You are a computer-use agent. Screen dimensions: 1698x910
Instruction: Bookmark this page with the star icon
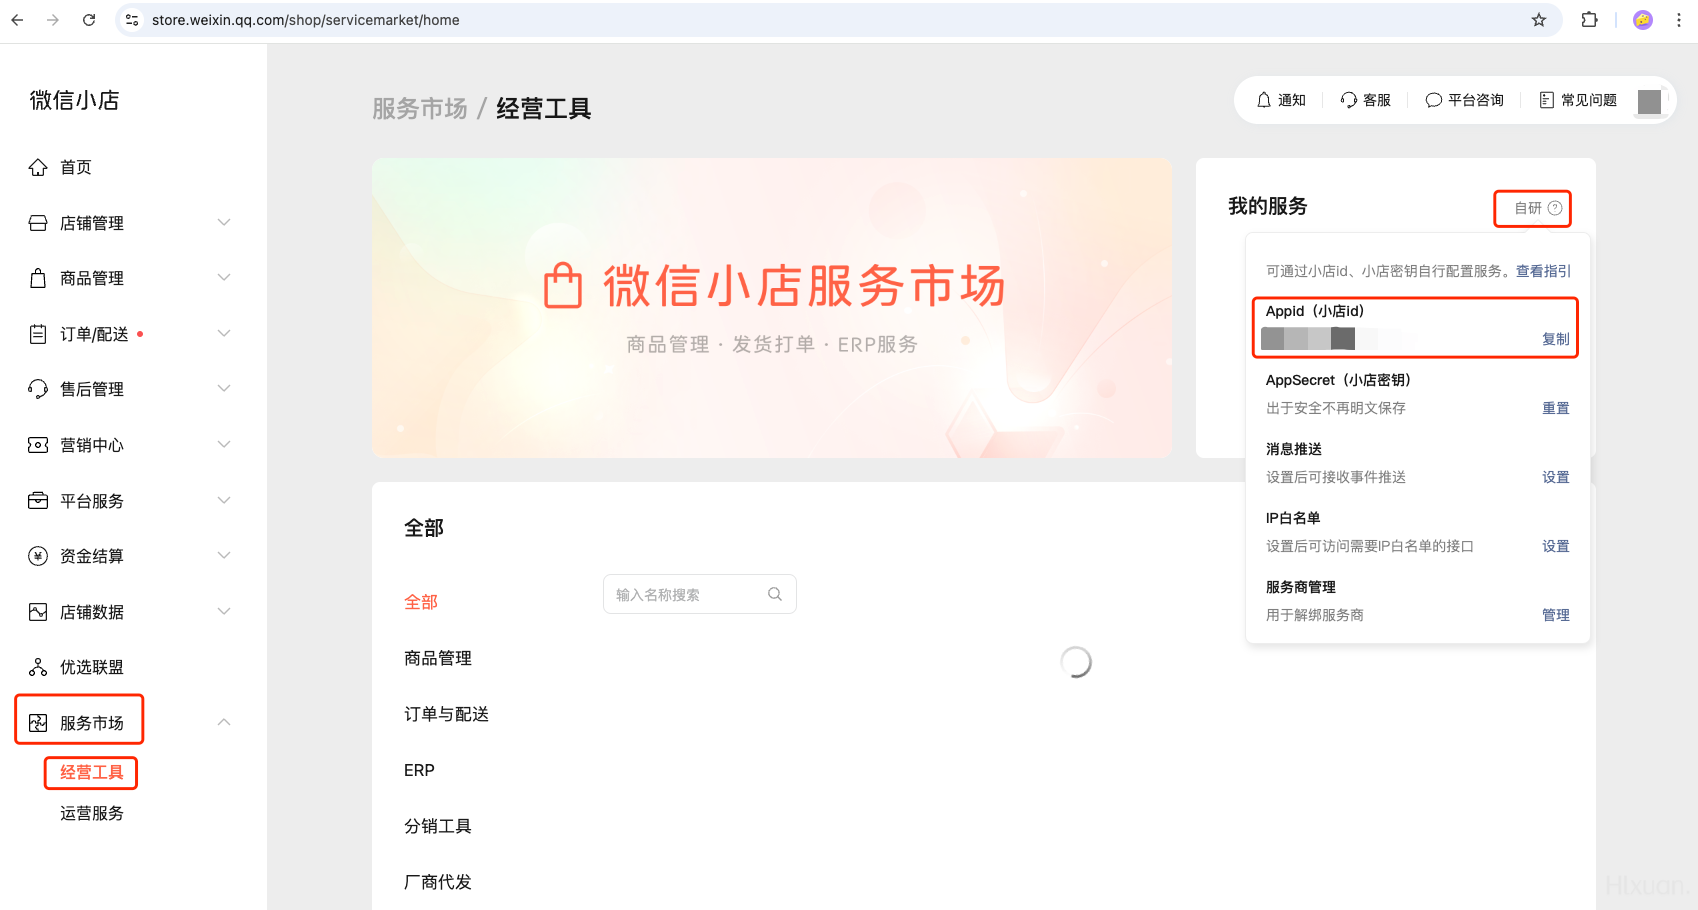tap(1539, 20)
